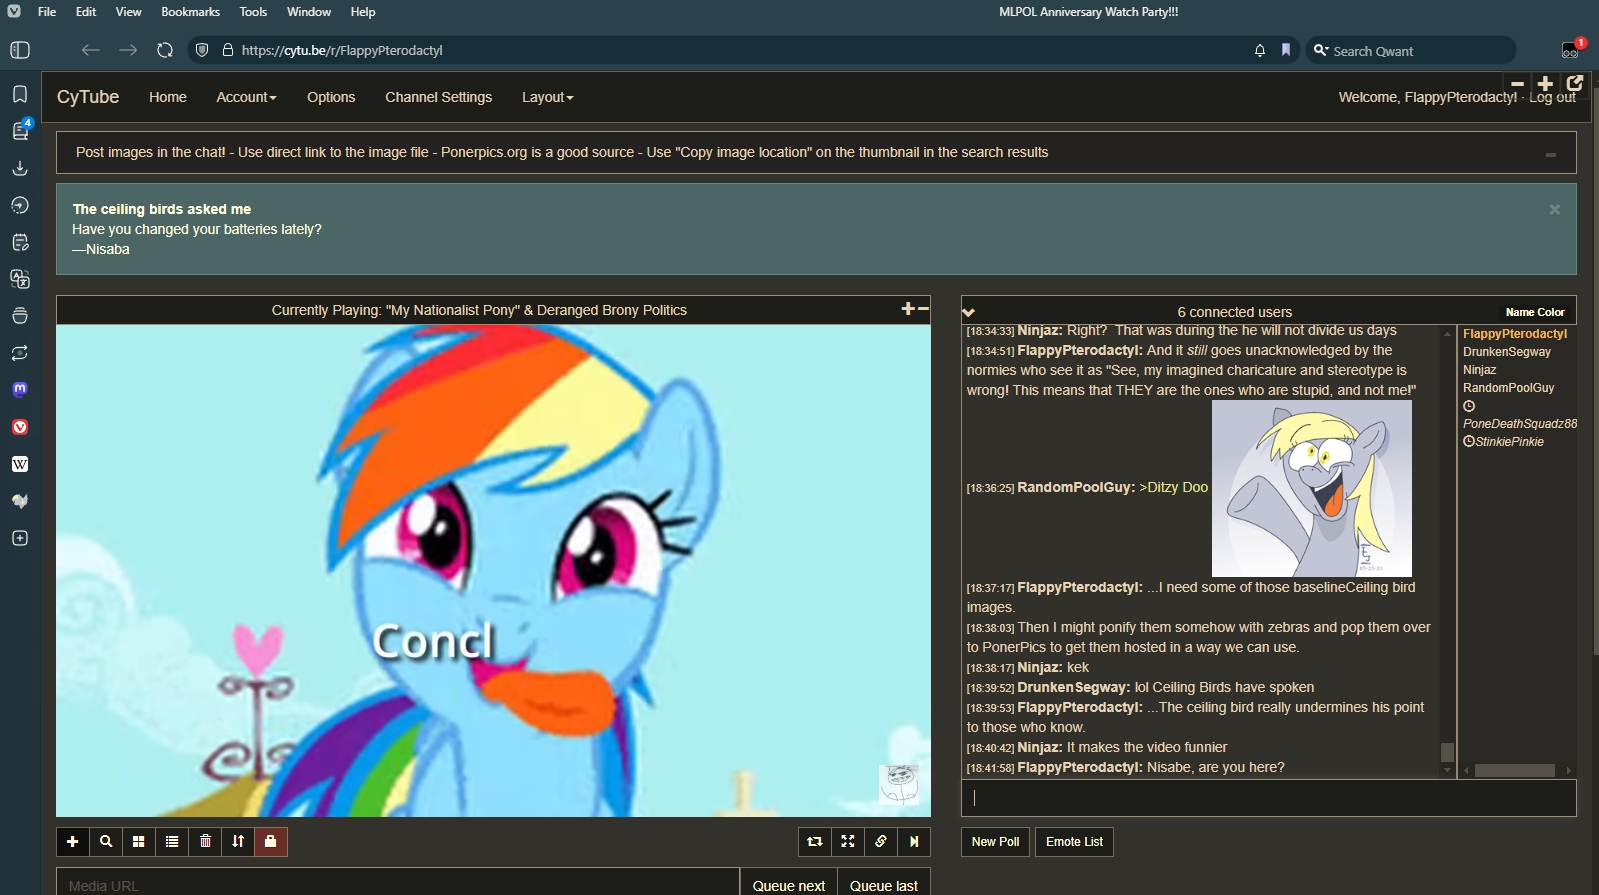Open the Emote List
The height and width of the screenshot is (895, 1599).
pos(1074,842)
